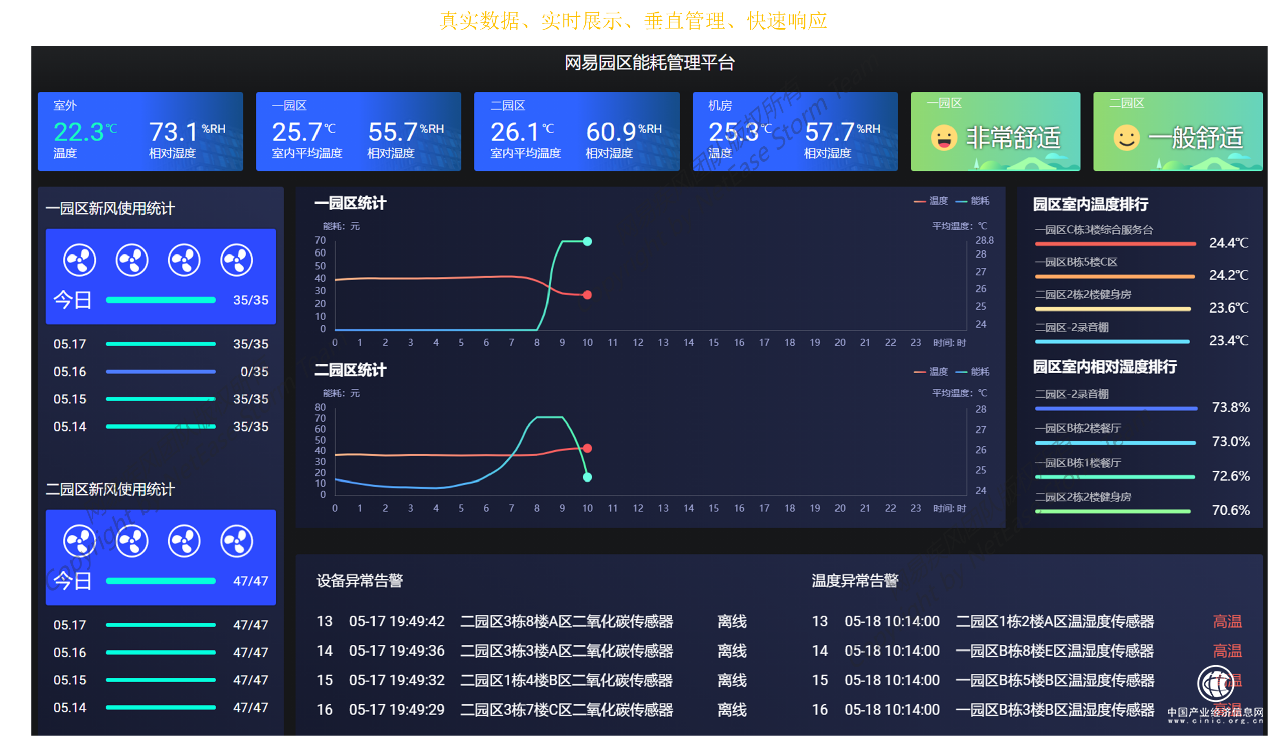Click first fan icon in 一园区新风使用统计

[80, 260]
